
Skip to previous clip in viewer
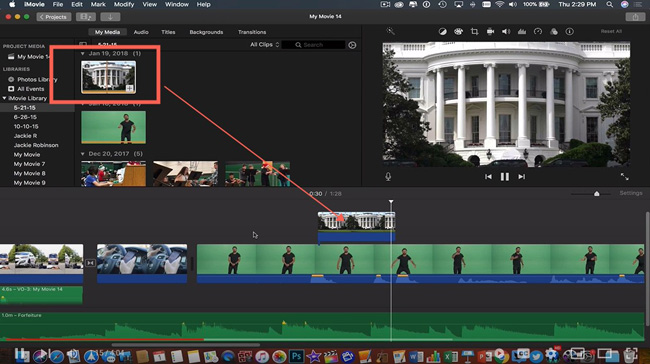coord(488,177)
